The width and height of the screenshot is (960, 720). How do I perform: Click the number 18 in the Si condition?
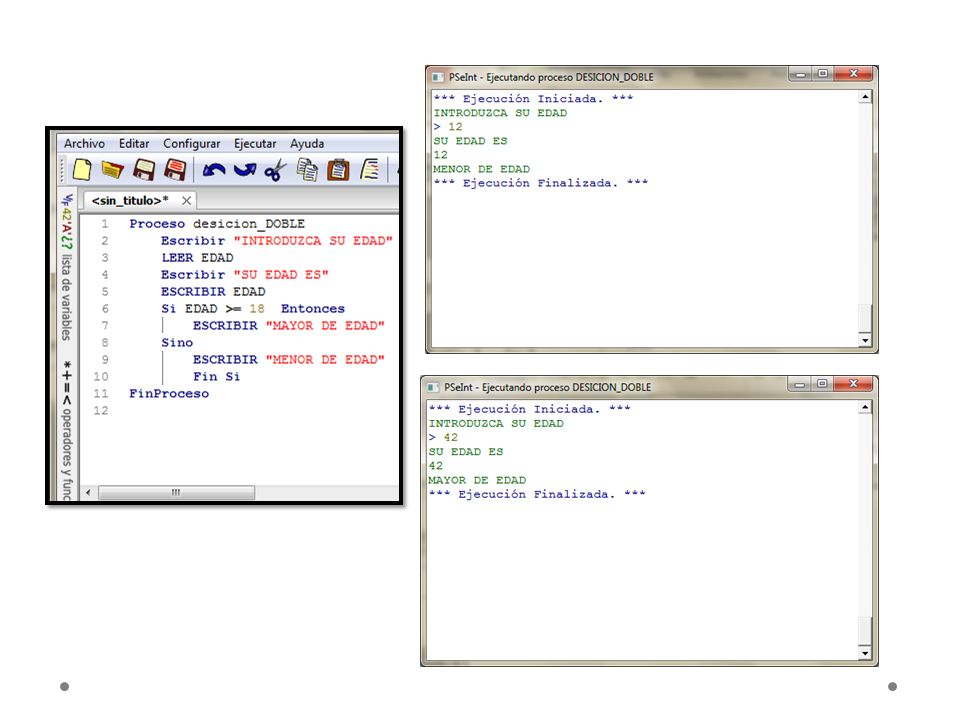[257, 309]
